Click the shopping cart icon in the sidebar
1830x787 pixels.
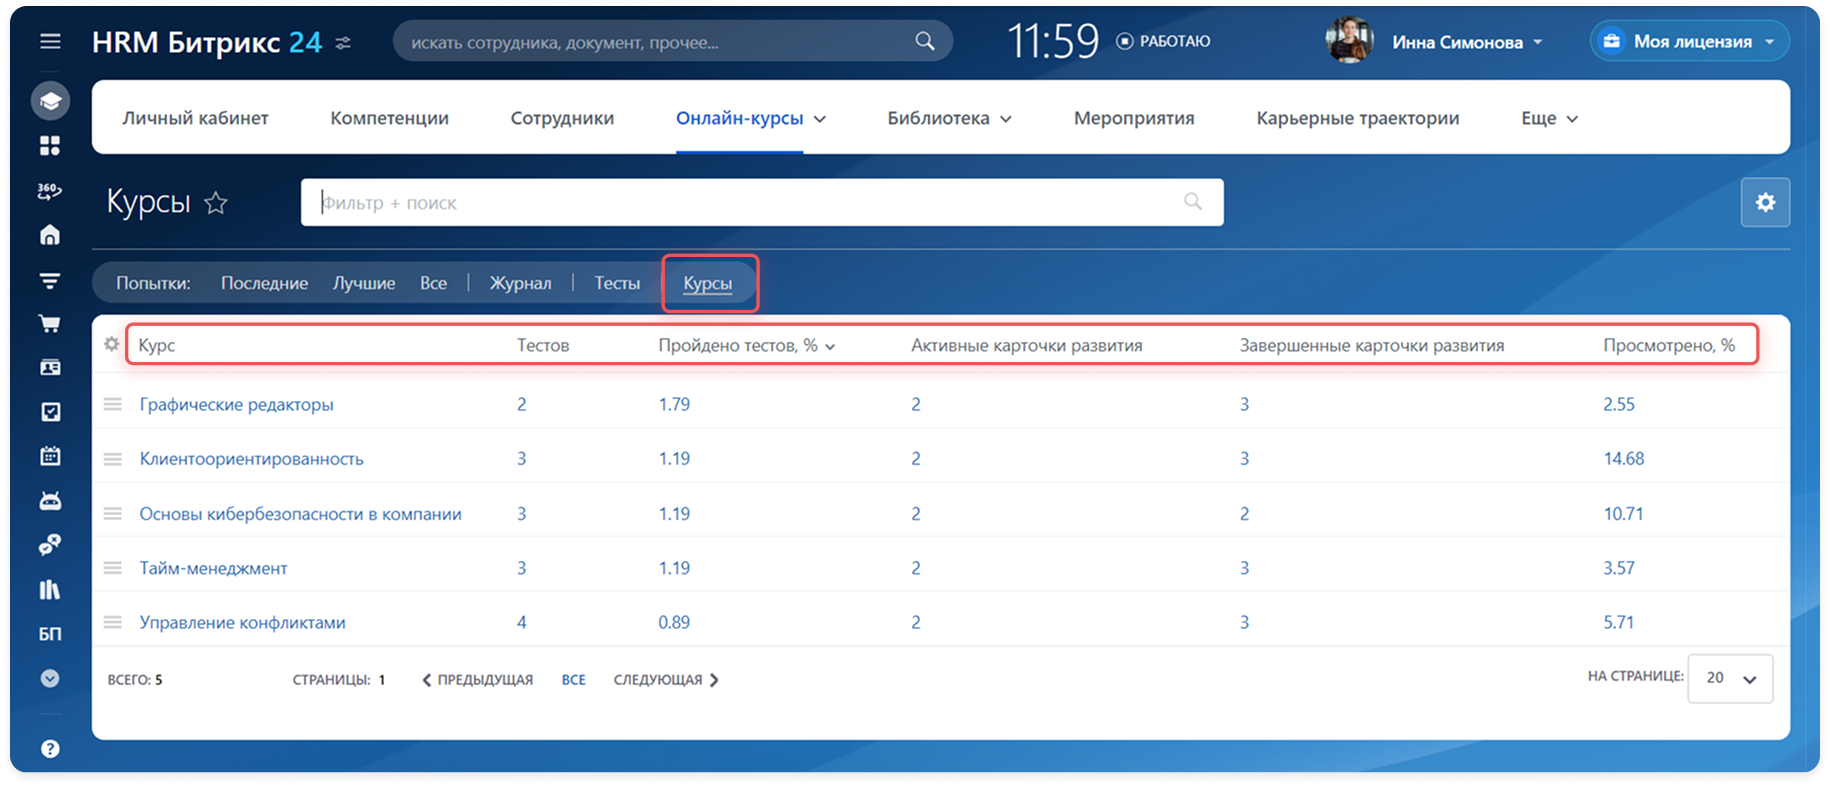point(50,323)
